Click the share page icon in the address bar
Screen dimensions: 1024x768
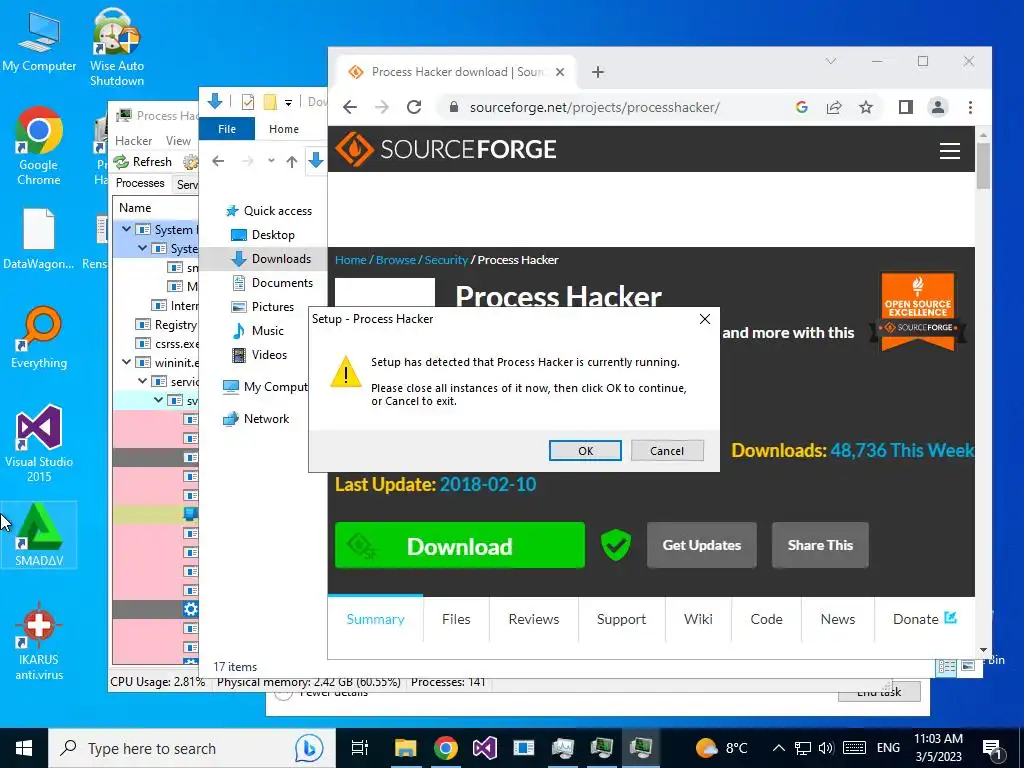(x=834, y=107)
